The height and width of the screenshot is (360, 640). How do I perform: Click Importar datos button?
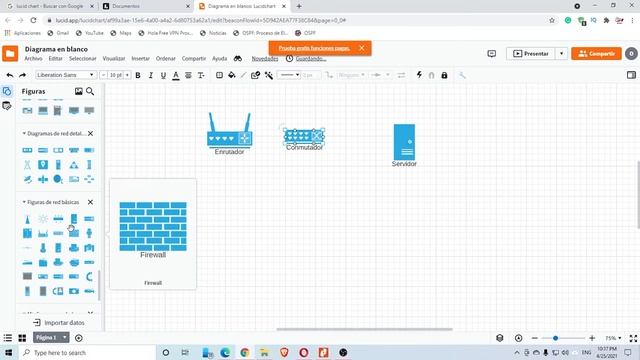tap(59, 323)
